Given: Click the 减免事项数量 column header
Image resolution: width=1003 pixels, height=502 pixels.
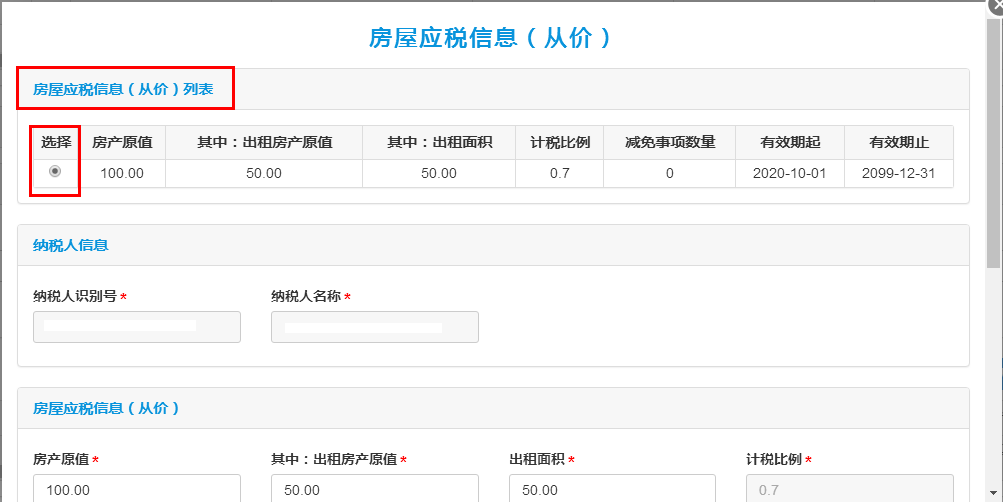Looking at the screenshot, I should pos(670,143).
